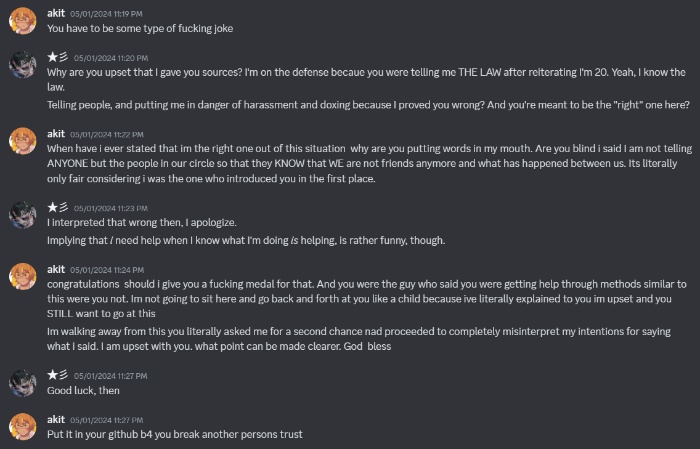
Task: Open akit's profile from the 11:22 PM username
Action: (56, 132)
